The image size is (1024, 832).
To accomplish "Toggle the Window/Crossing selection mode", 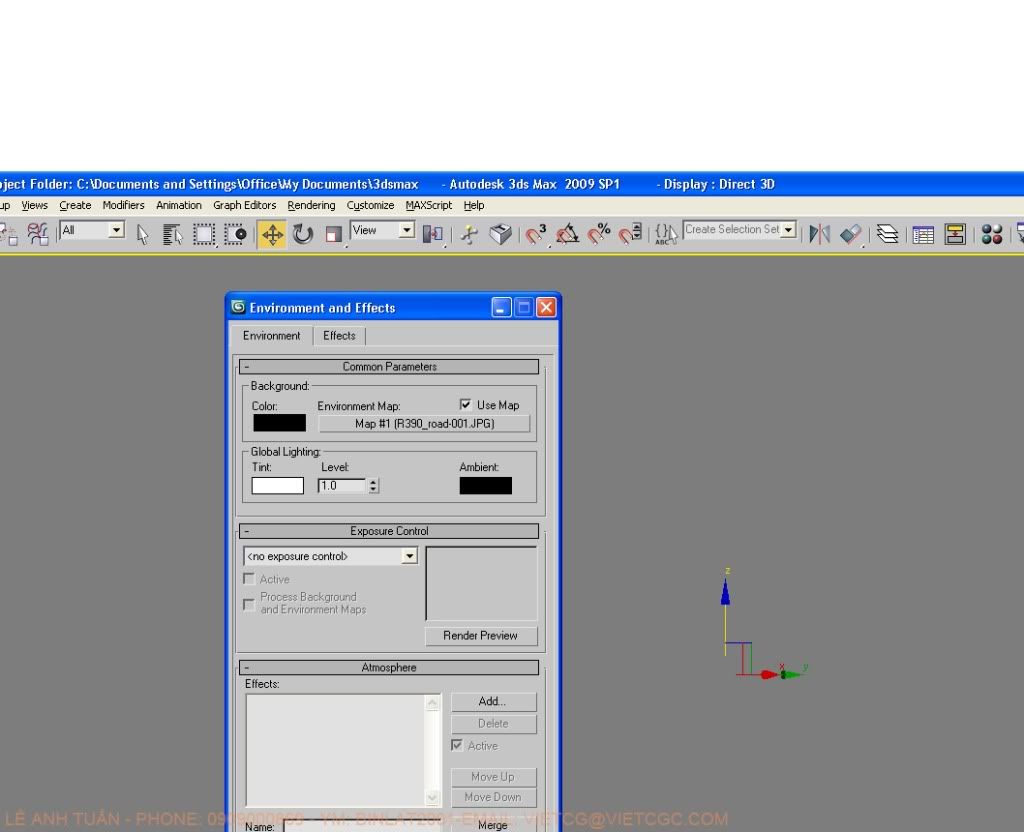I will click(235, 234).
